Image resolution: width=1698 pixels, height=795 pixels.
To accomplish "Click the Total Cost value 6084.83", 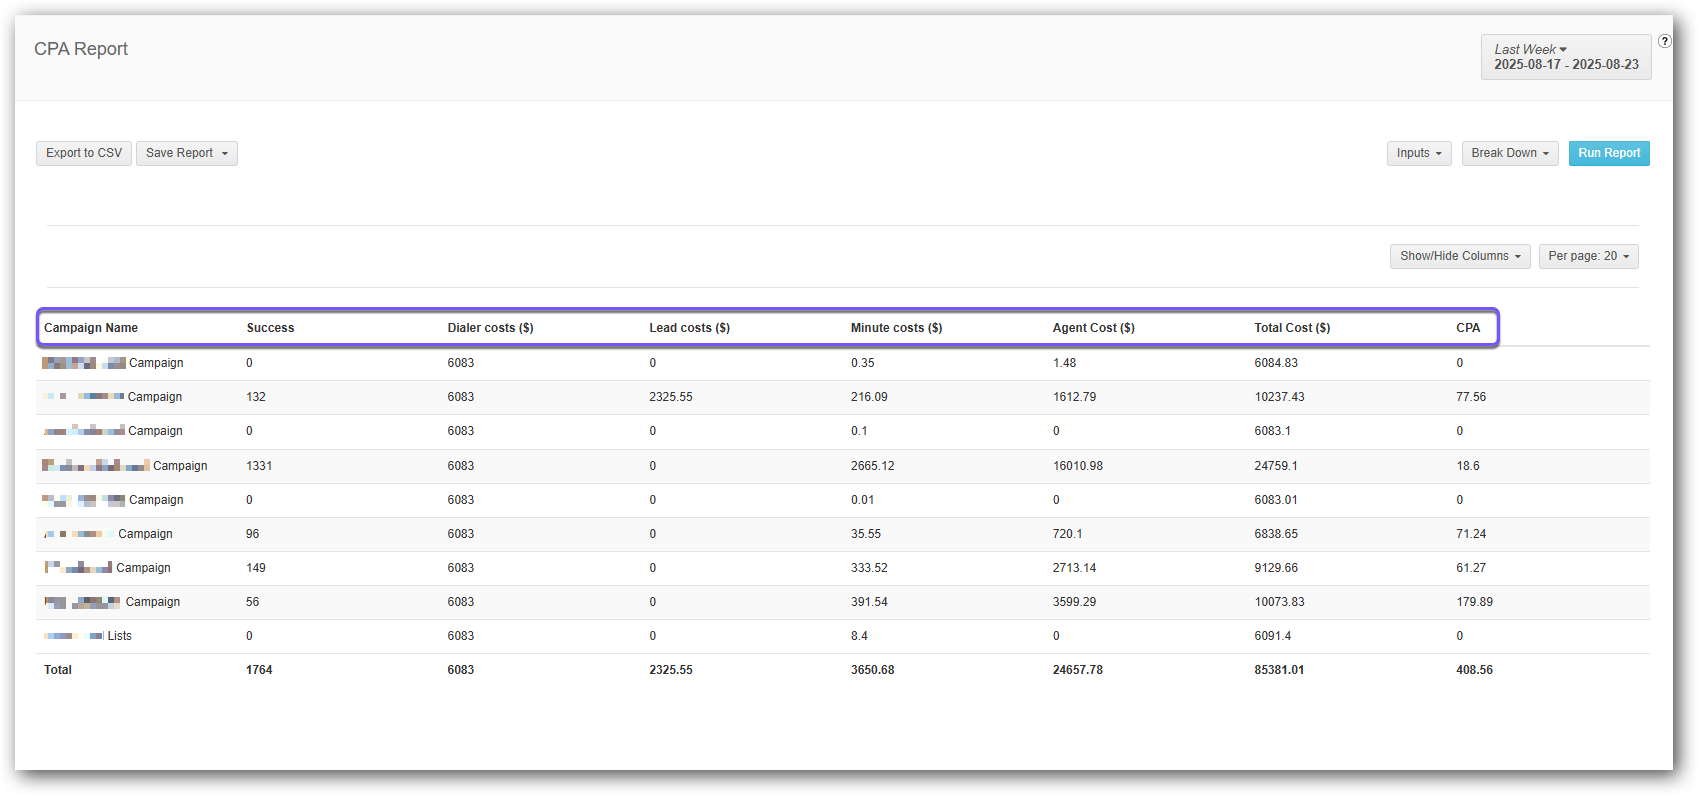I will [1277, 363].
